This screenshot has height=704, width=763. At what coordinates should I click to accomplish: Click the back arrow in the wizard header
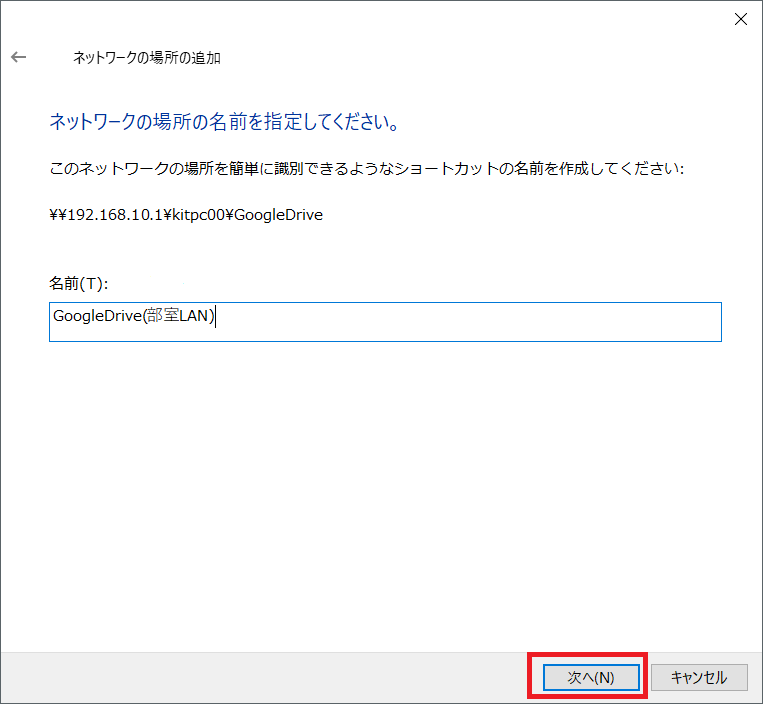coord(18,57)
